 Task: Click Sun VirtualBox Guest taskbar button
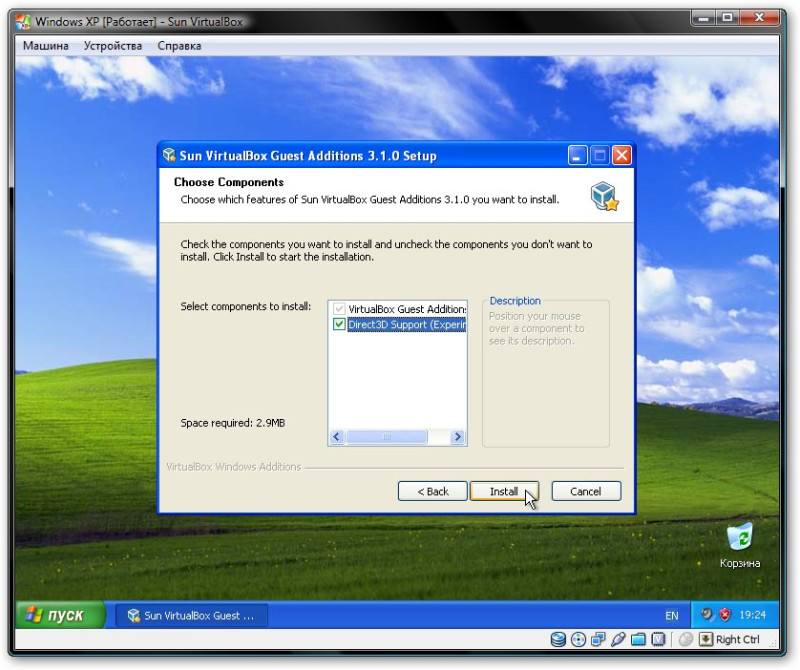tap(192, 615)
